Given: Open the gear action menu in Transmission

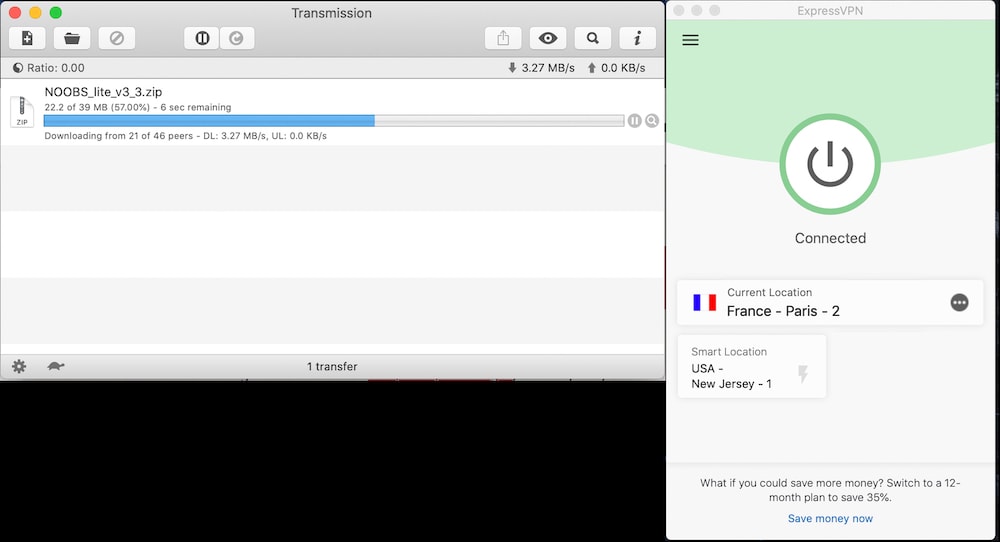Looking at the screenshot, I should [19, 366].
